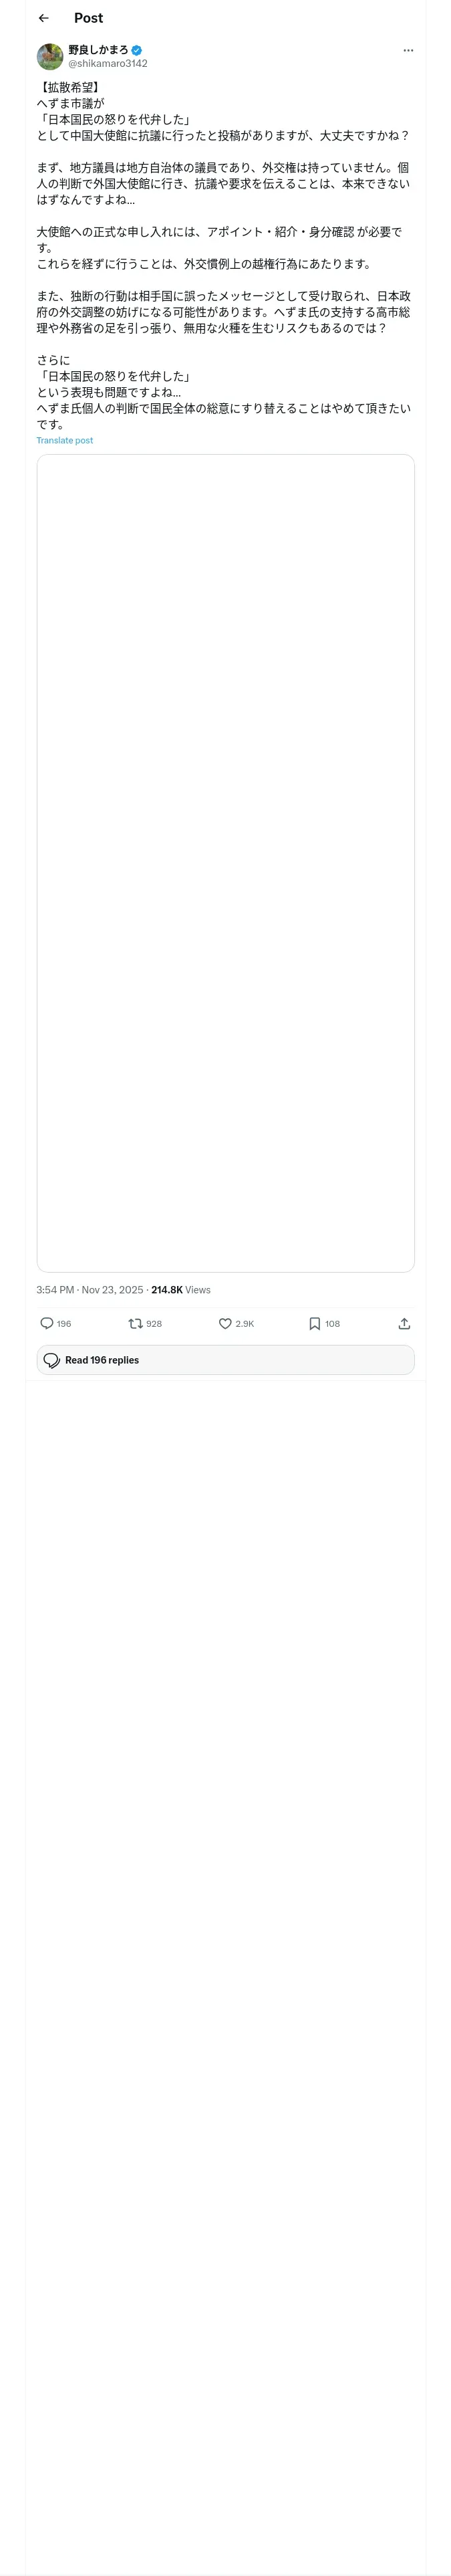
Task: Open the more options ellipsis menu
Action: pyautogui.click(x=408, y=50)
